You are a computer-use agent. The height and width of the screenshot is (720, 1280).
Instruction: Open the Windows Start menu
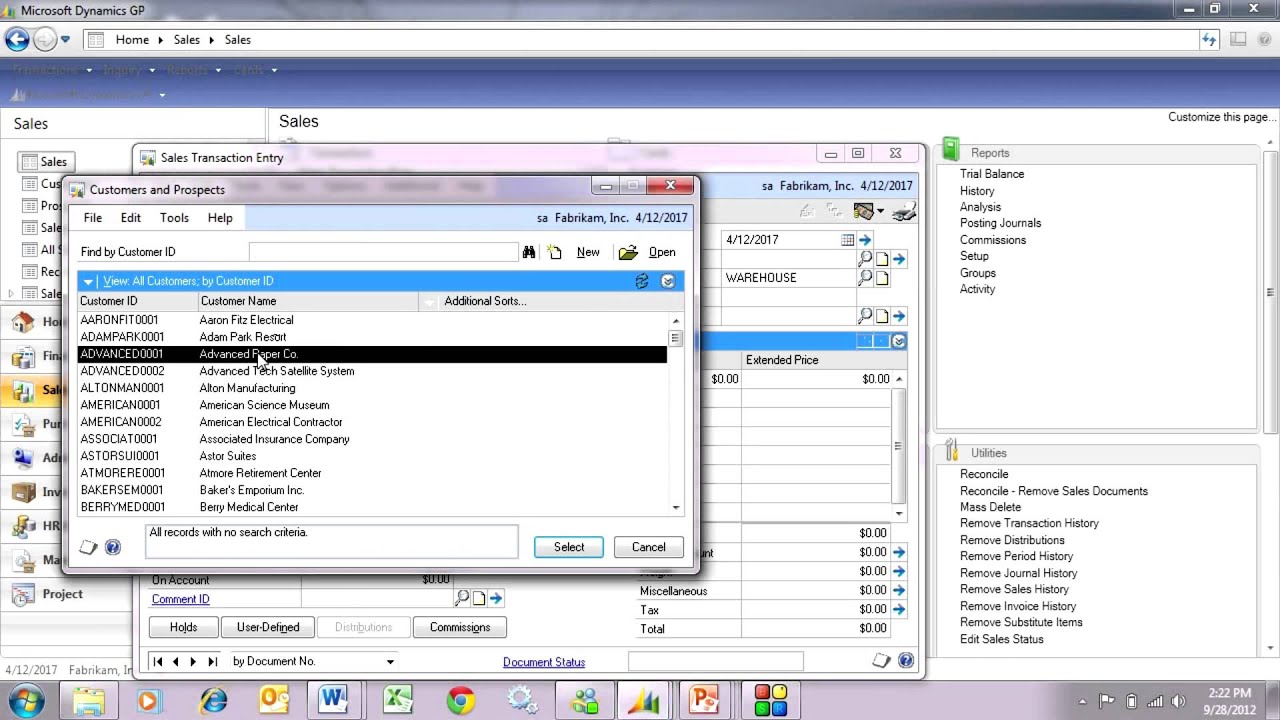(x=25, y=699)
